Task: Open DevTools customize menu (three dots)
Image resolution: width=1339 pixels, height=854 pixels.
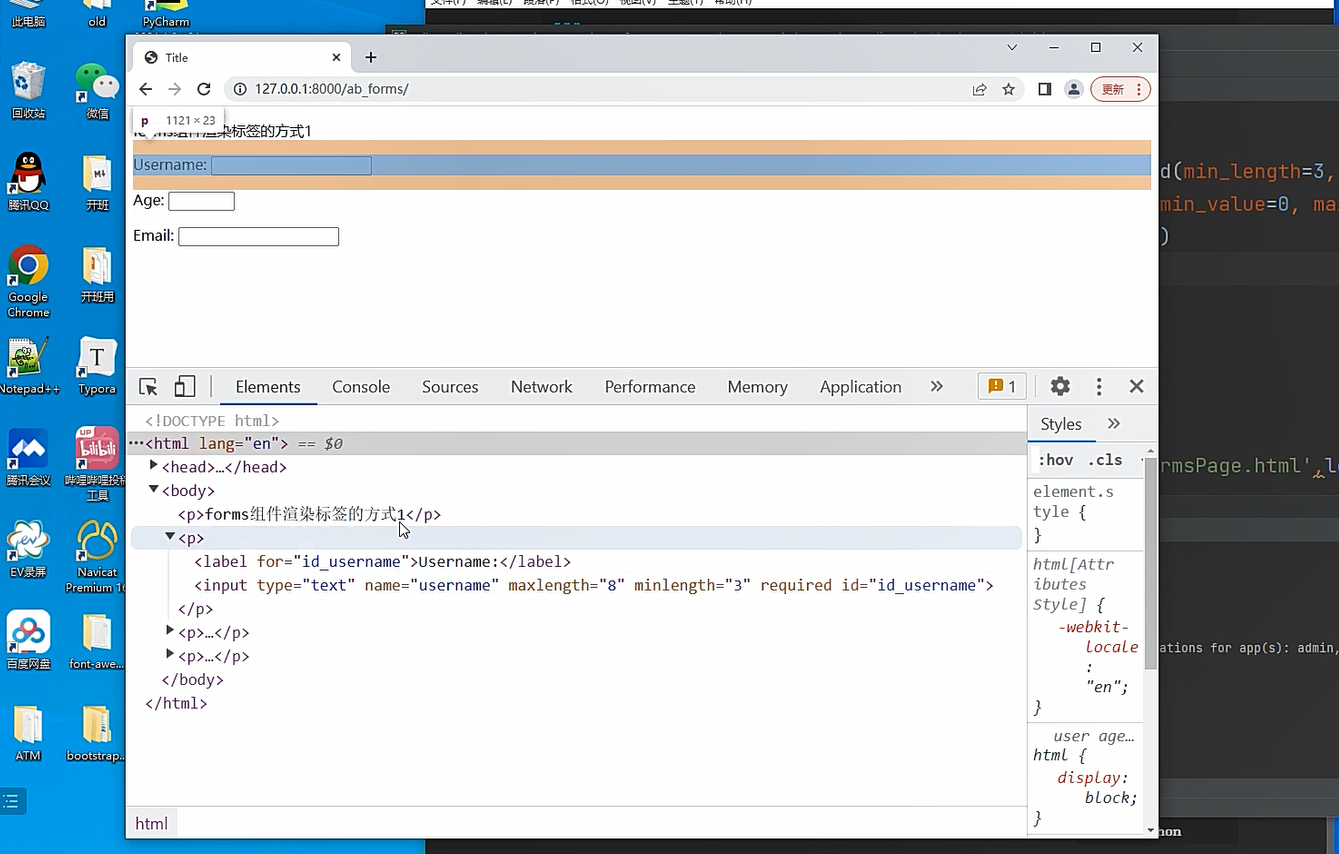Action: click(1099, 387)
